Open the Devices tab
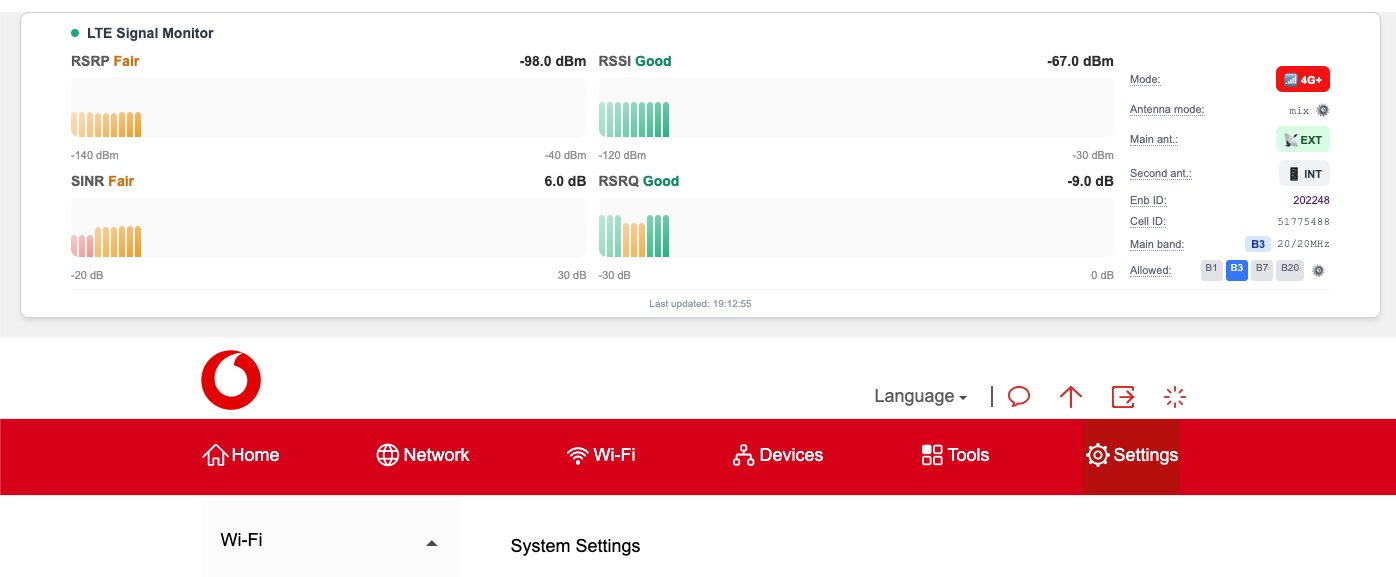The height and width of the screenshot is (577, 1396). pos(778,455)
